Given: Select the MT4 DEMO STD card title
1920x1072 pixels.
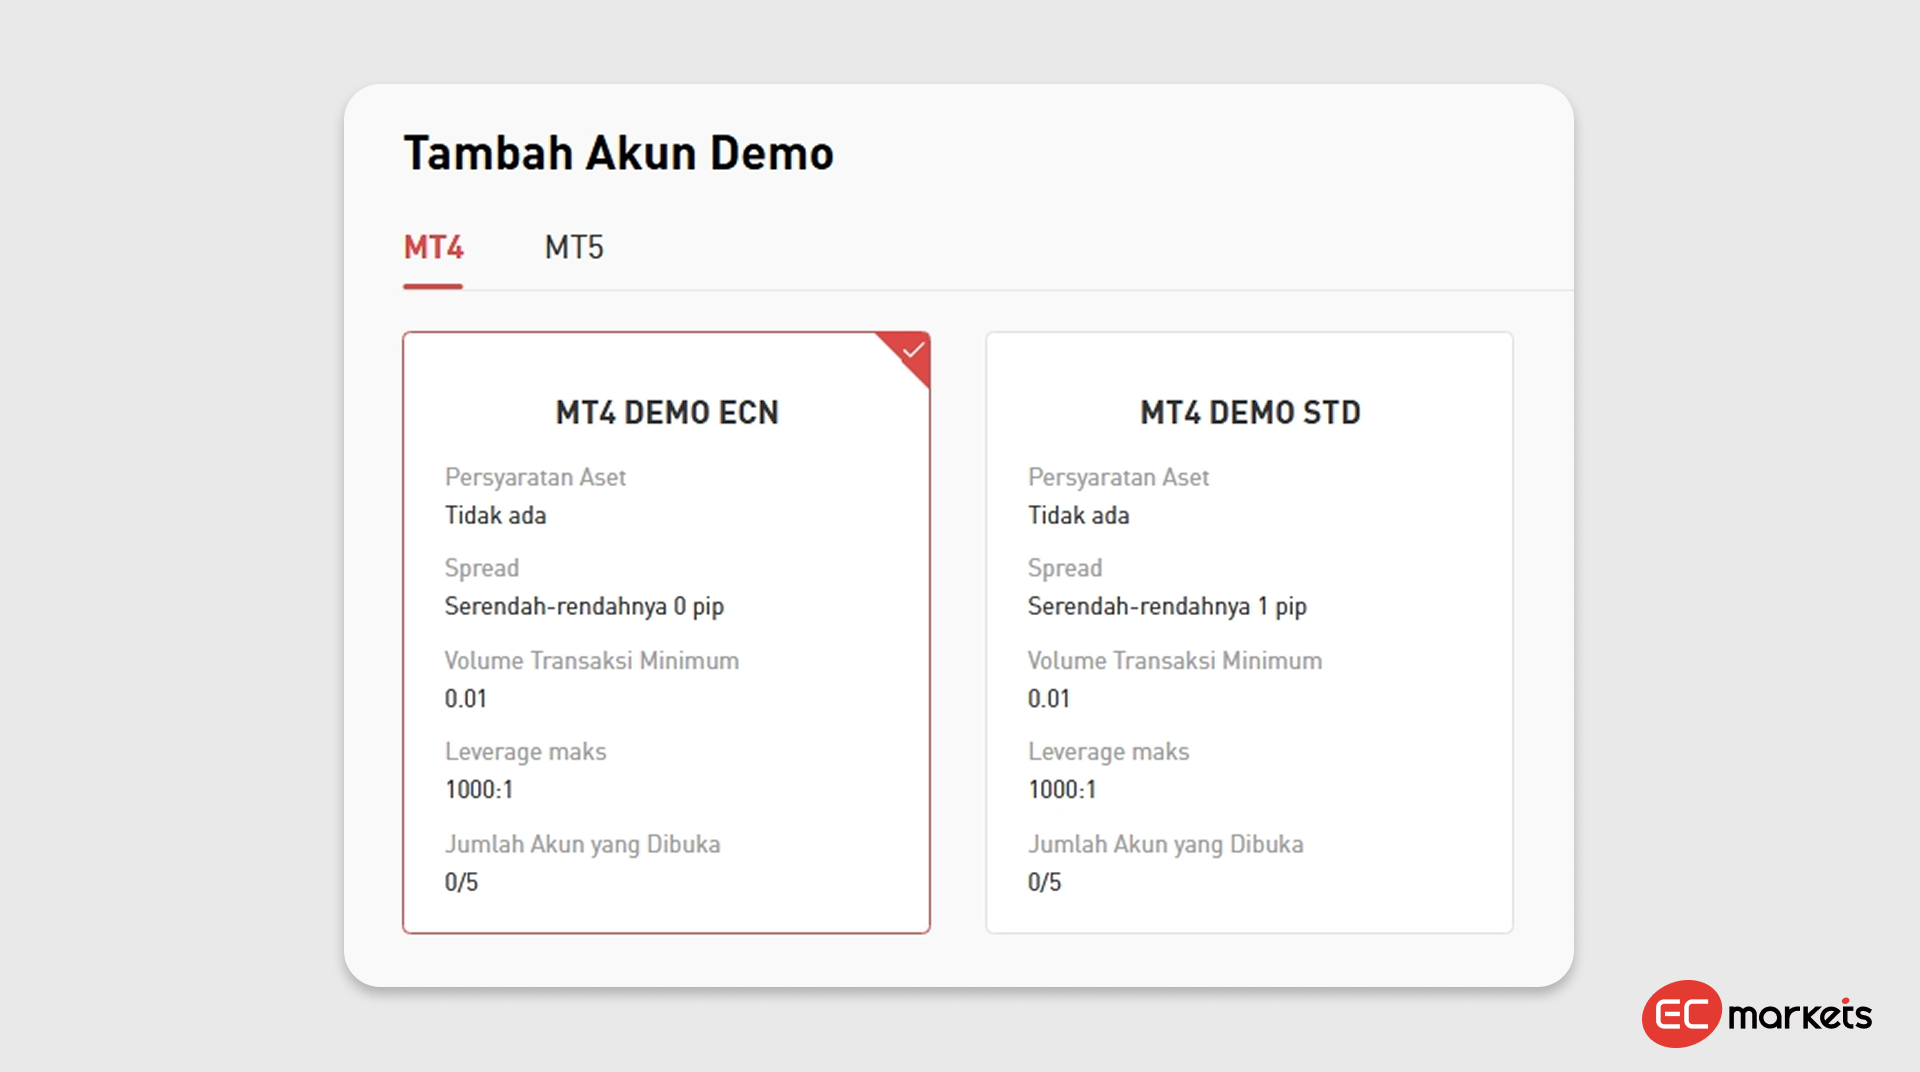Looking at the screenshot, I should (1250, 412).
